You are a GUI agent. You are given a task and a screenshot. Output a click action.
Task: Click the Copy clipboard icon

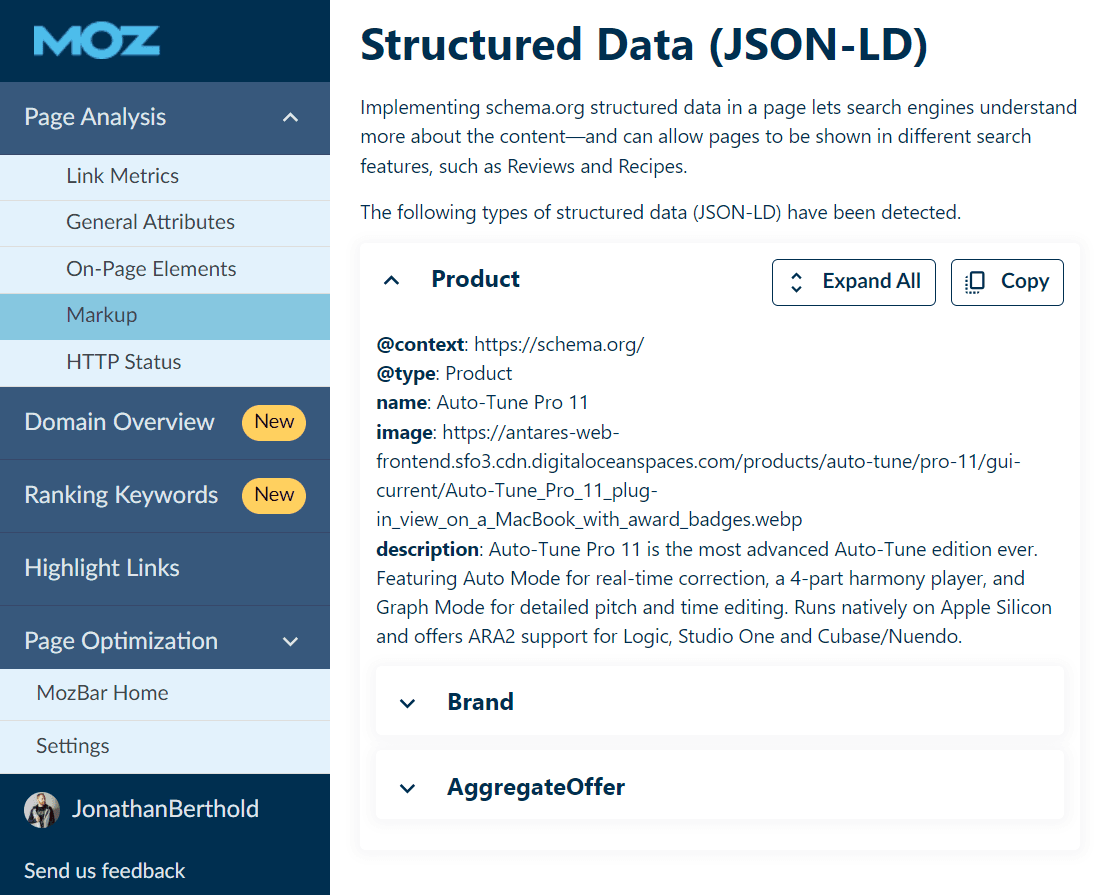click(x=975, y=282)
